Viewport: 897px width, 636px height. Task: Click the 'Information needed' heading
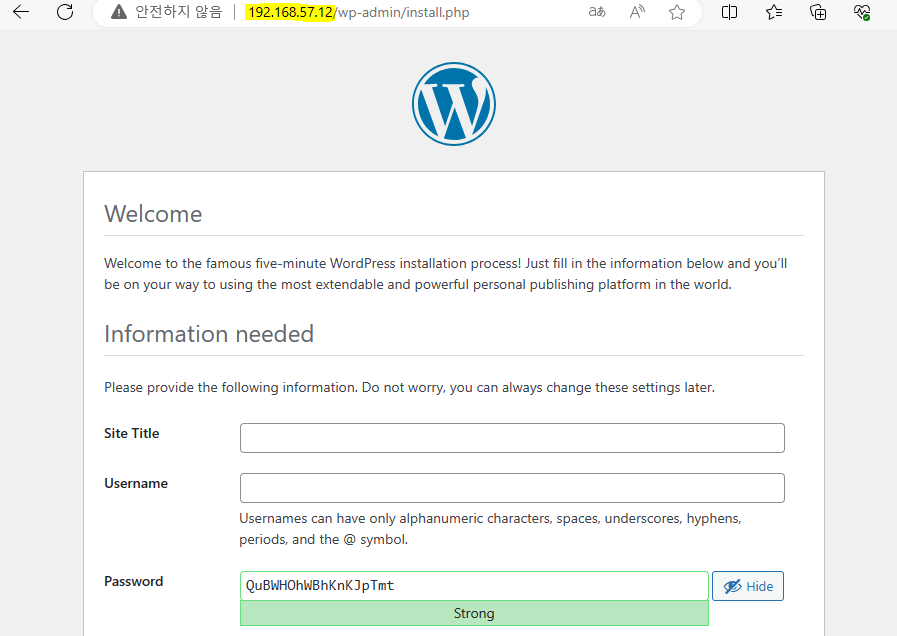(x=209, y=334)
